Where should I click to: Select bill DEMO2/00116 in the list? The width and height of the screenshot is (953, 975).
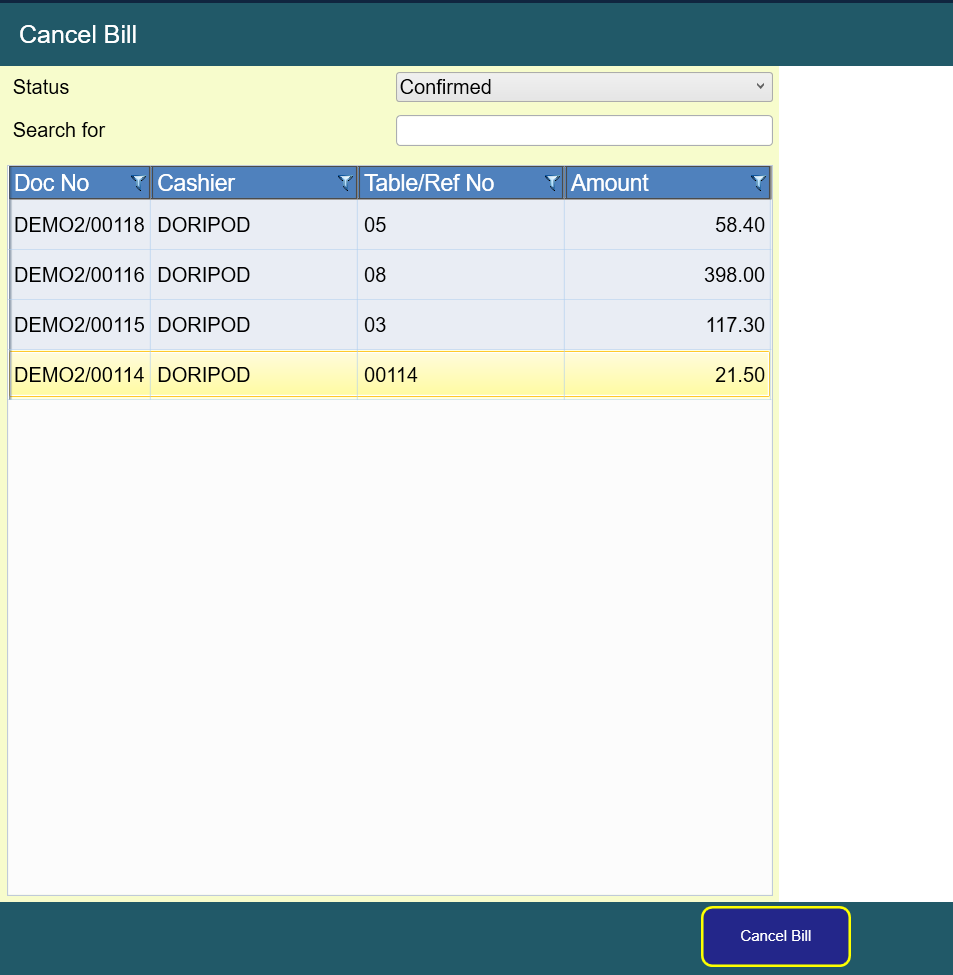80,275
